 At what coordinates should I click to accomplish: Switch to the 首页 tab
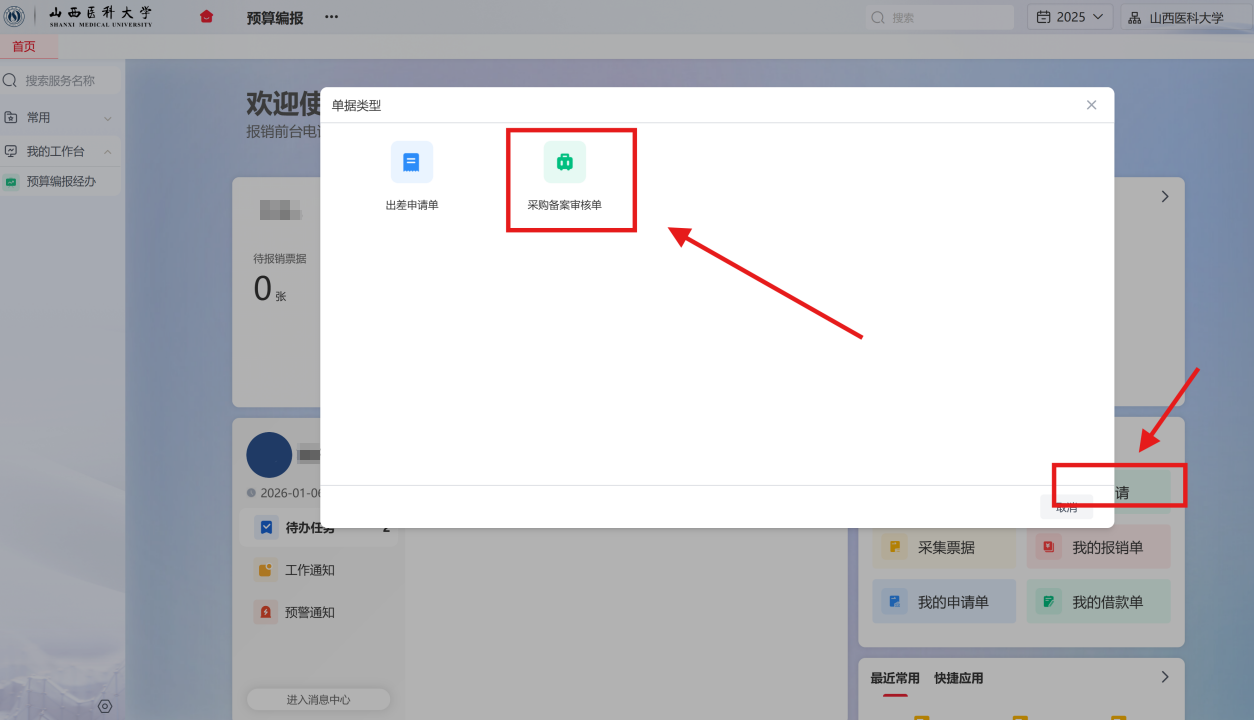pos(24,47)
